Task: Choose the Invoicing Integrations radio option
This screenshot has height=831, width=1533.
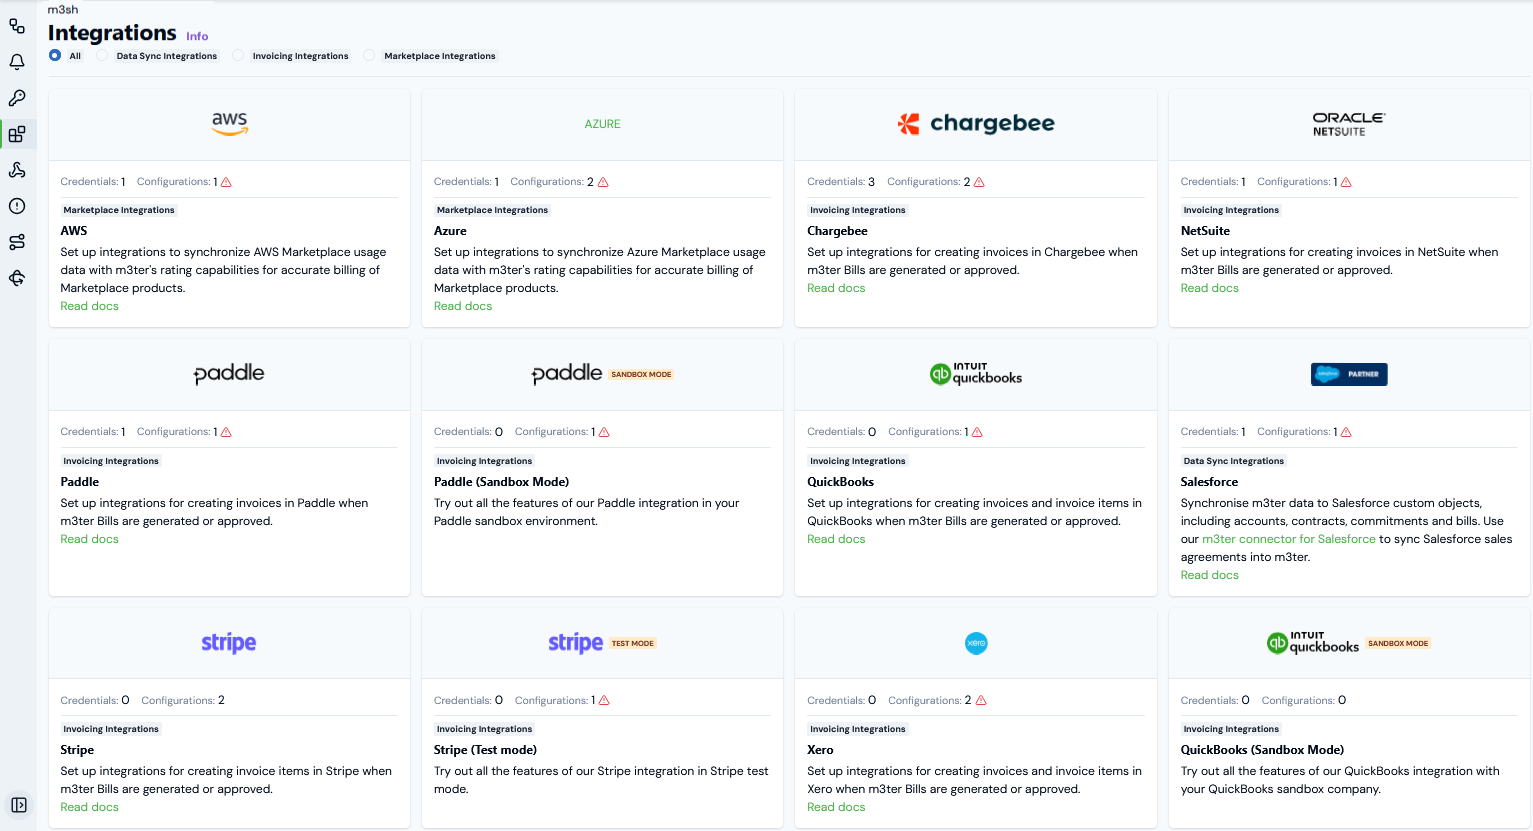Action: (x=238, y=55)
